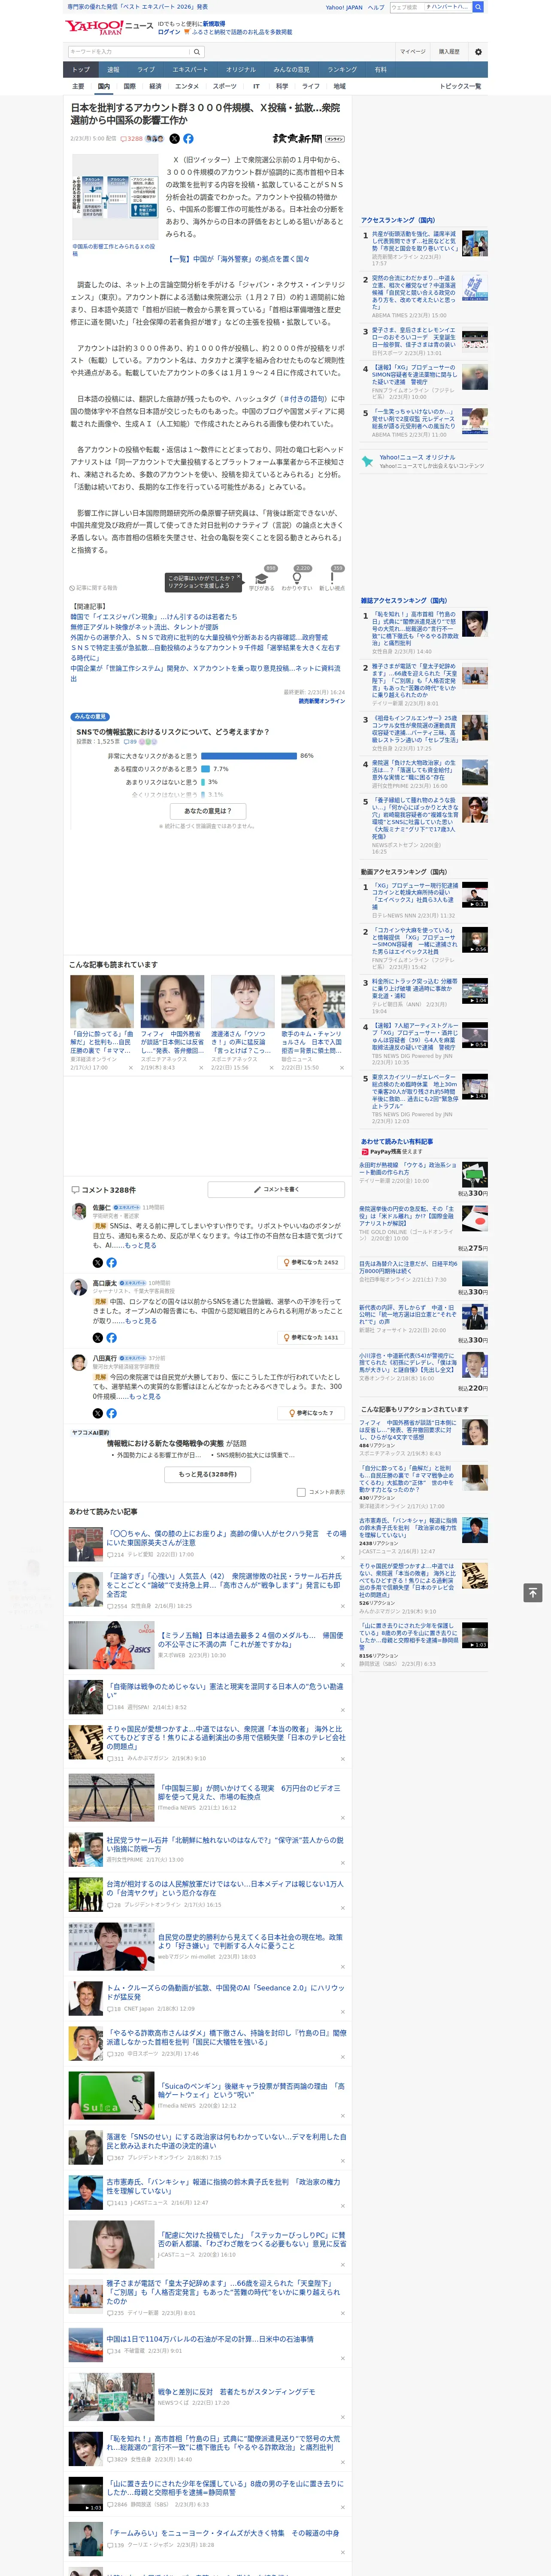Expand 八田真行's comment with もっと見る
This screenshot has height=2576, width=551.
point(145,1396)
